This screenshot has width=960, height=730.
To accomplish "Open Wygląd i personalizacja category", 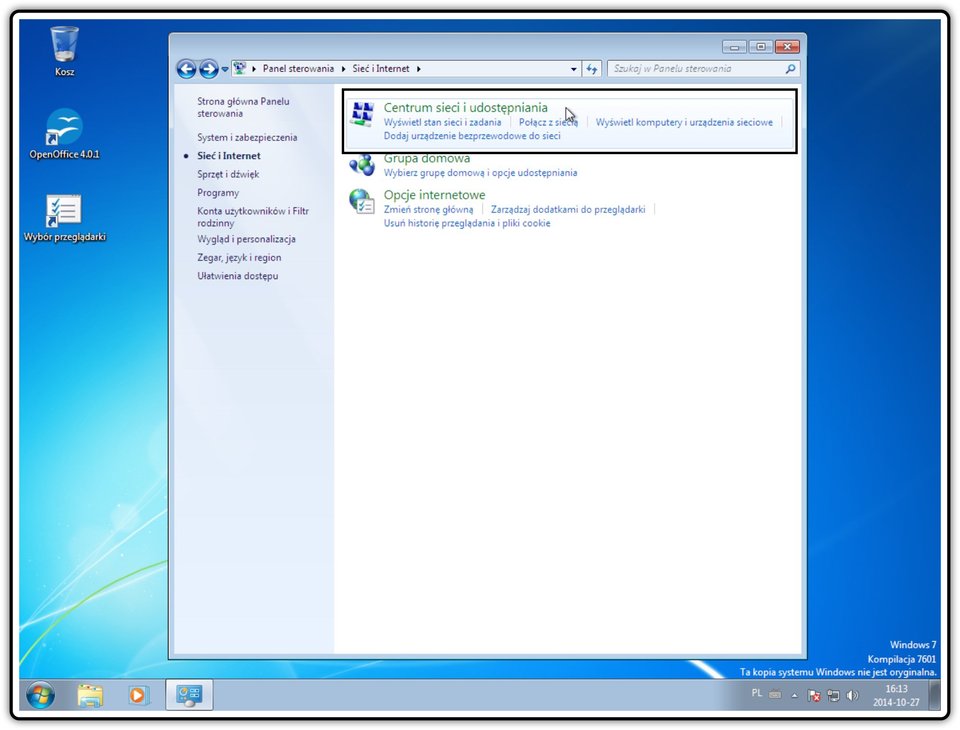I will coord(246,239).
